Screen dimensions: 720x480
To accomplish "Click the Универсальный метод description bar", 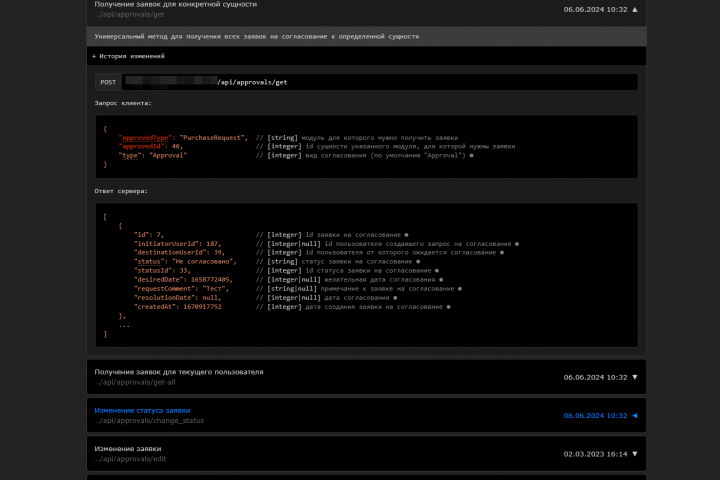I will [366, 36].
